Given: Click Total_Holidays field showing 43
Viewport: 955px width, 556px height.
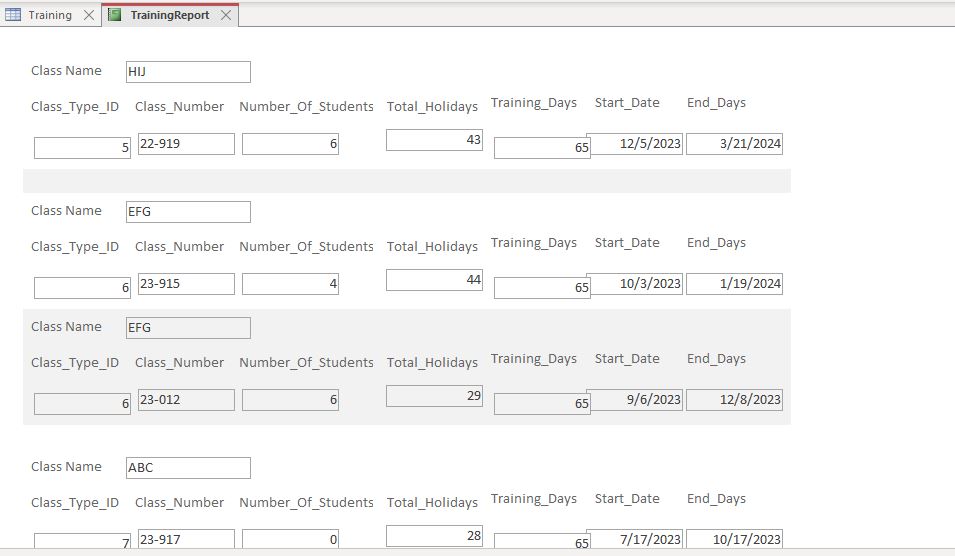Looking at the screenshot, I should click(434, 139).
